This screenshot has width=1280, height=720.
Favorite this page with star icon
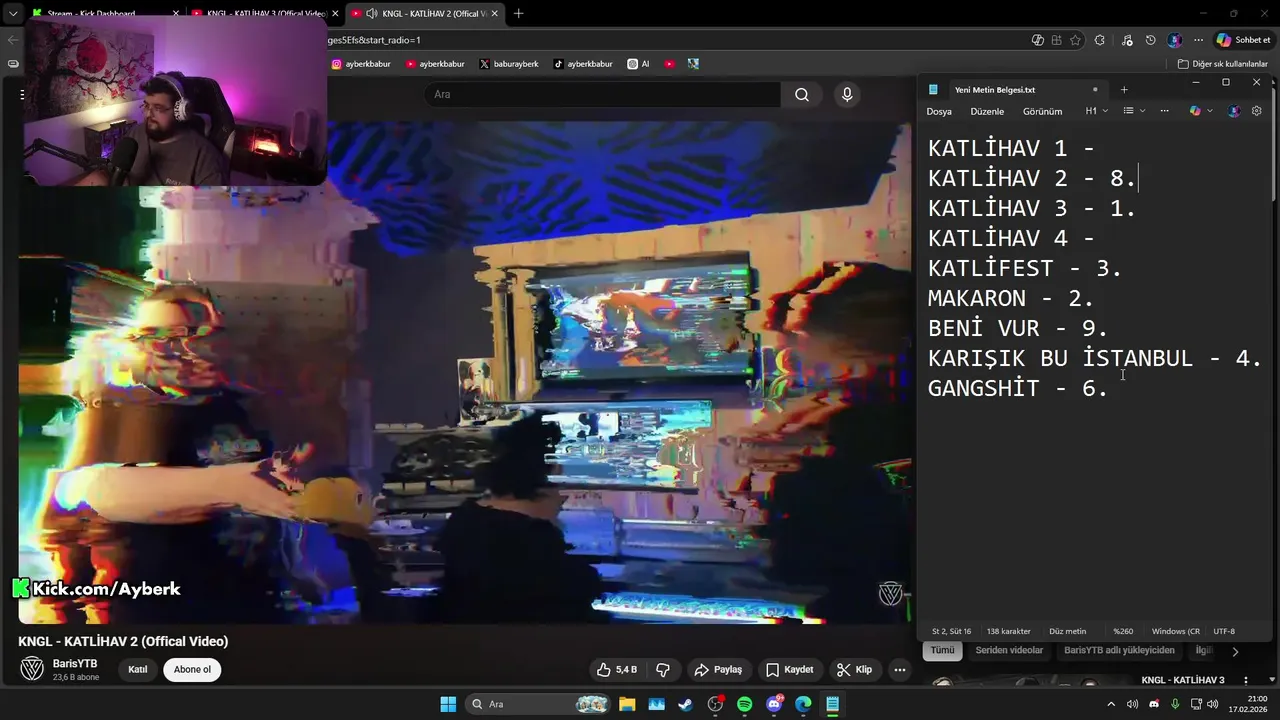tap(1075, 40)
